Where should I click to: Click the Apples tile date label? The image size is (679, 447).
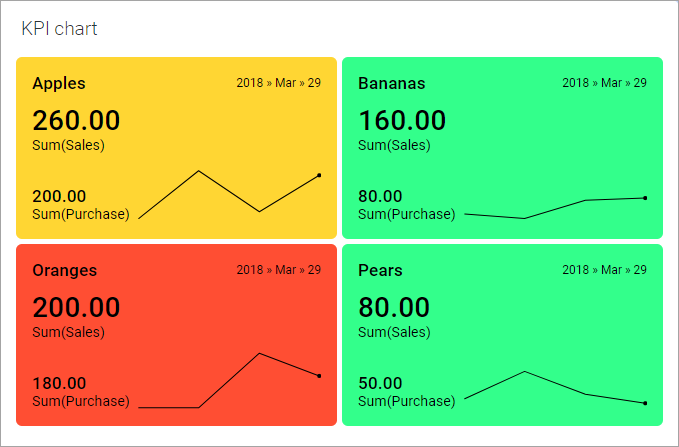[x=278, y=83]
